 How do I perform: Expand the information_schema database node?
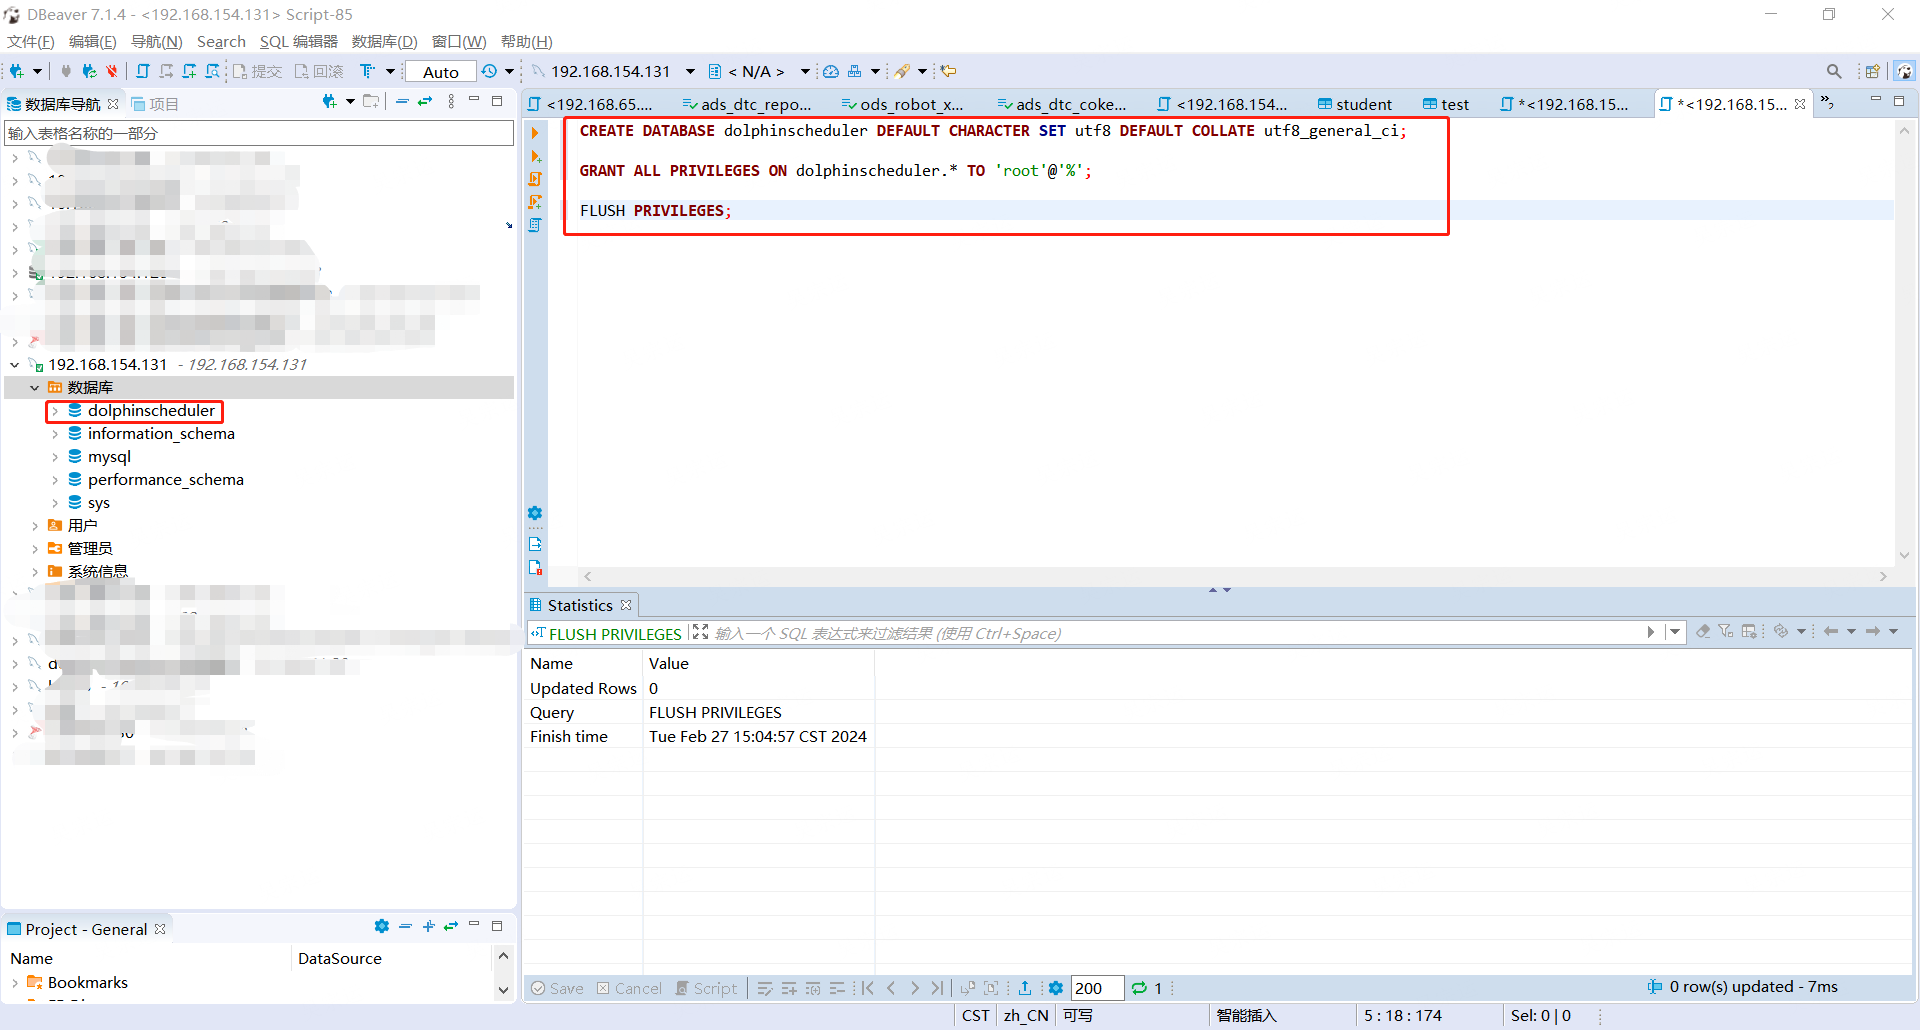[x=55, y=434]
